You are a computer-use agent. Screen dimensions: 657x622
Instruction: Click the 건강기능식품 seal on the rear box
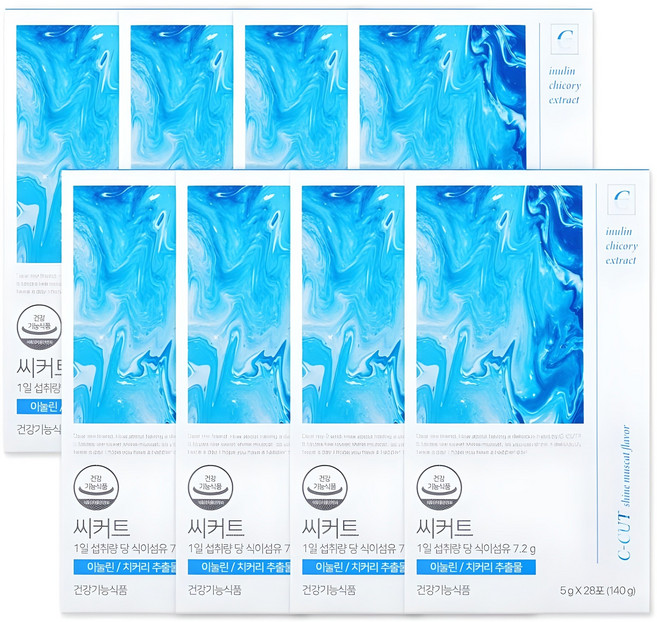pos(39,327)
